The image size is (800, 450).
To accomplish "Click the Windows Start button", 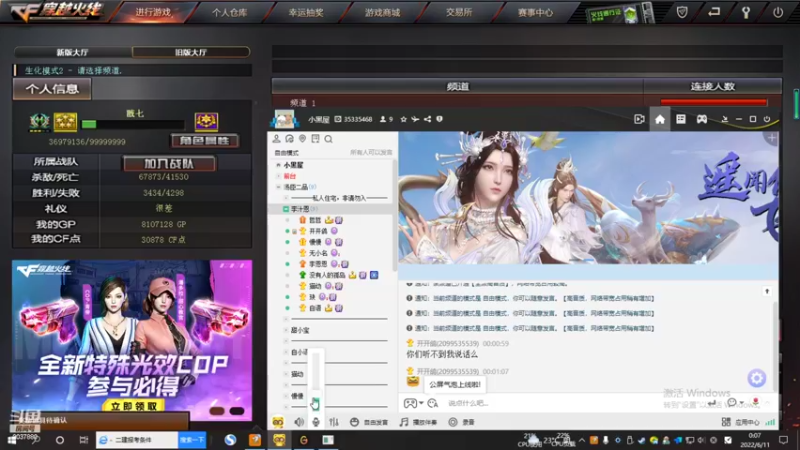I will pyautogui.click(x=11, y=440).
